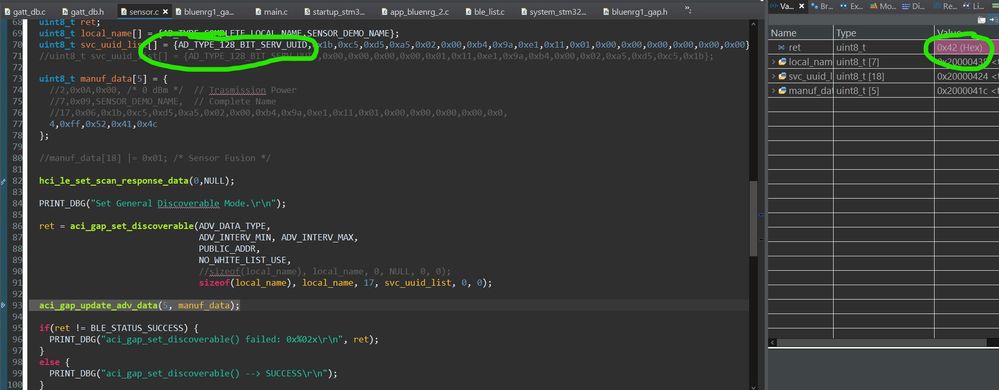The width and height of the screenshot is (999, 390).
Task: Click SENSOR_DEMO_NAME on line 69
Action: point(349,33)
